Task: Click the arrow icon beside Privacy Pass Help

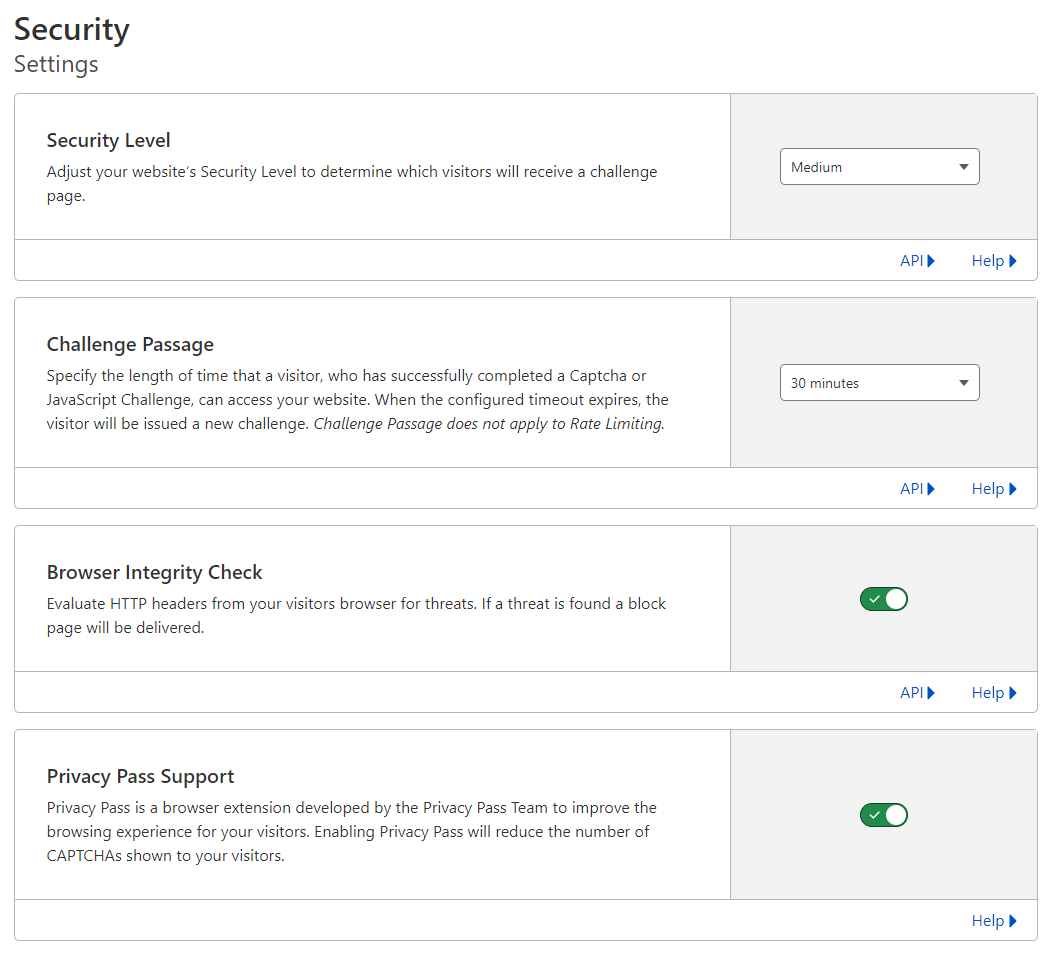Action: (x=1013, y=921)
